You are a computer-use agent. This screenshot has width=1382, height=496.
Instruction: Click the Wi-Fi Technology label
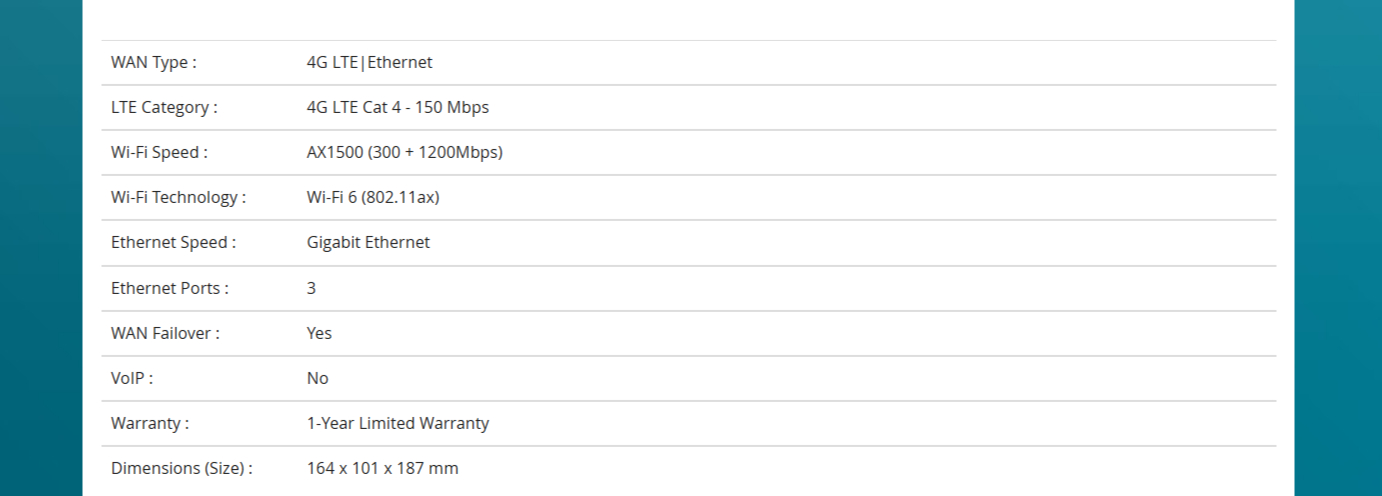pyautogui.click(x=178, y=197)
